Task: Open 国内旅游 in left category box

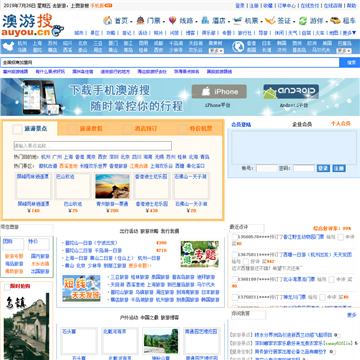Action: [40, 256]
